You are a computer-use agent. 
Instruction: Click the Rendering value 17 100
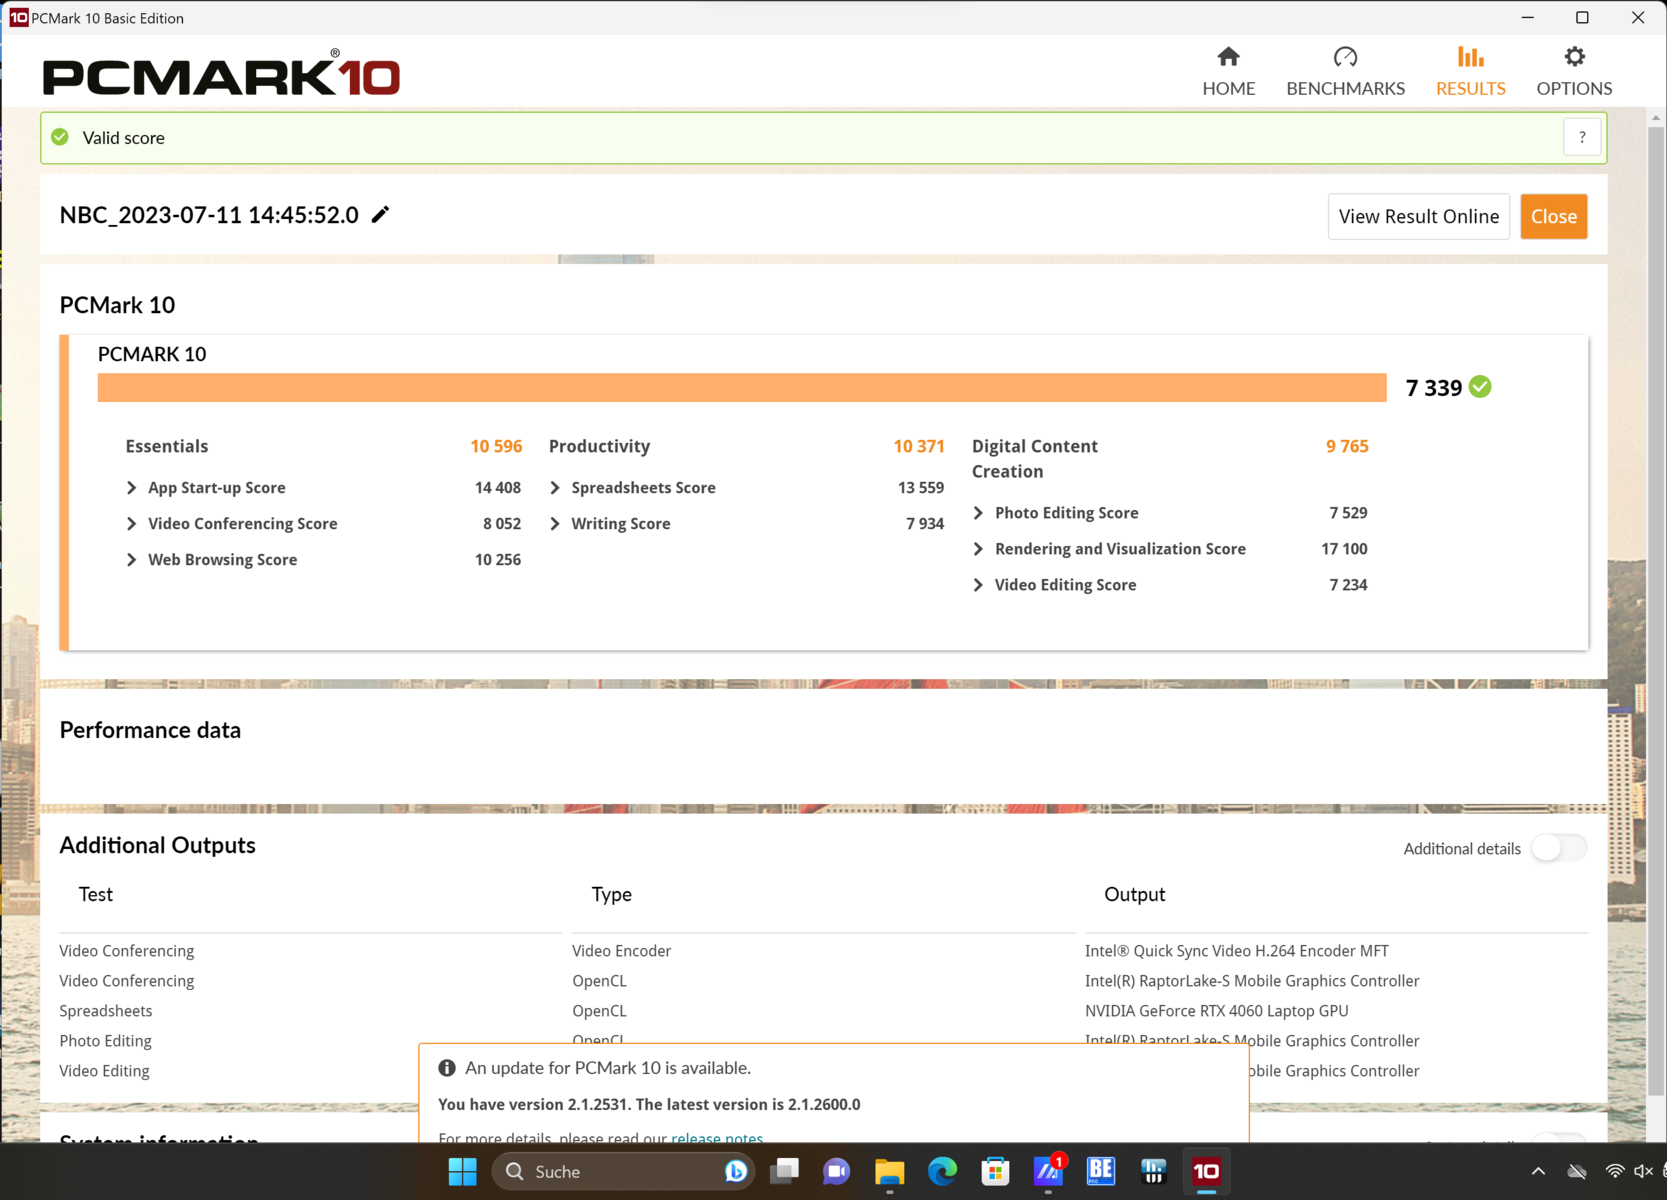[x=1344, y=549]
